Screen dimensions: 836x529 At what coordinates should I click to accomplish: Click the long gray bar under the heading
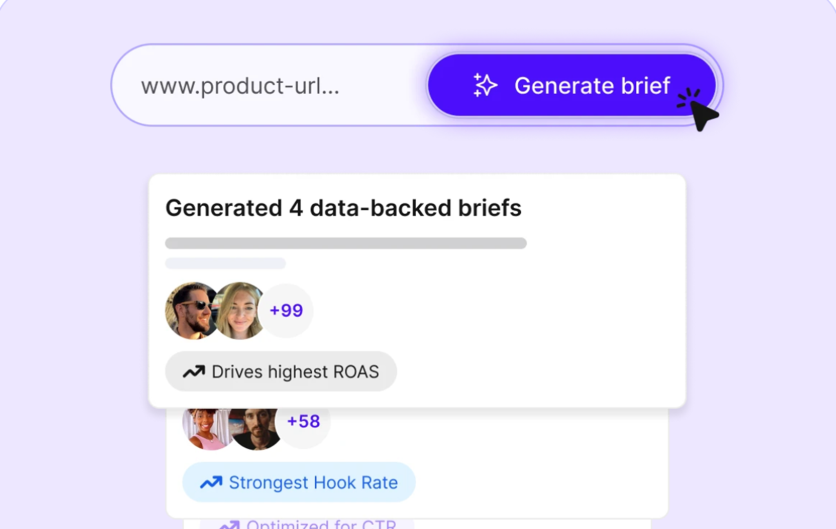pyautogui.click(x=345, y=243)
